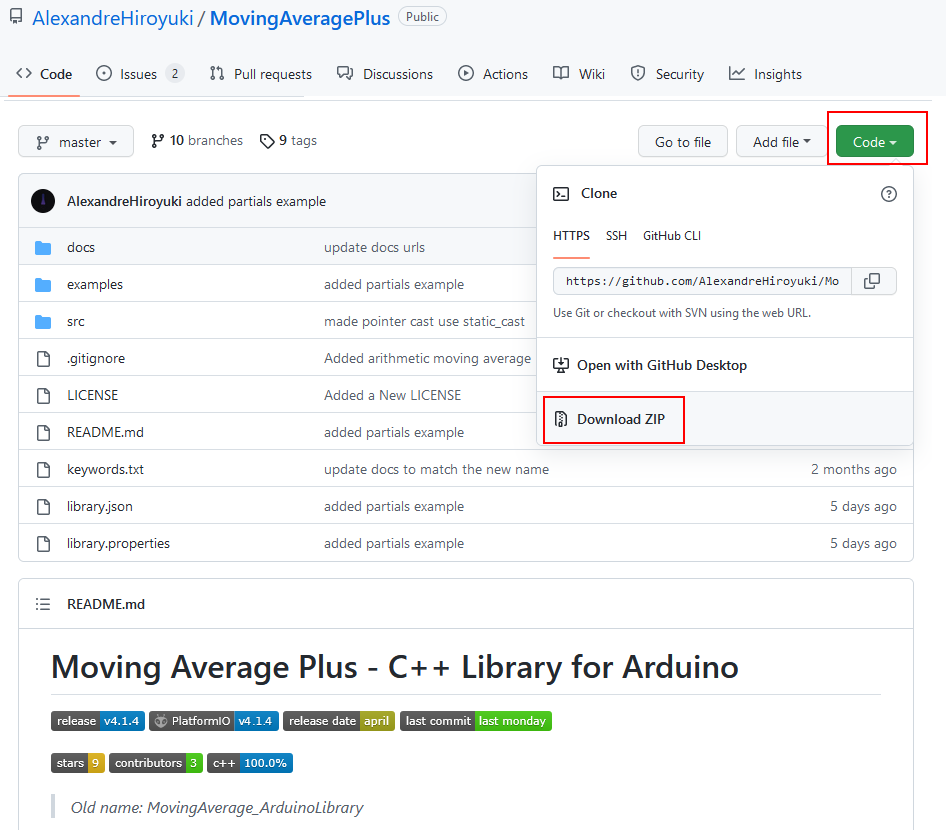Select the SSH clone tab
The height and width of the screenshot is (830, 946).
pyautogui.click(x=616, y=236)
